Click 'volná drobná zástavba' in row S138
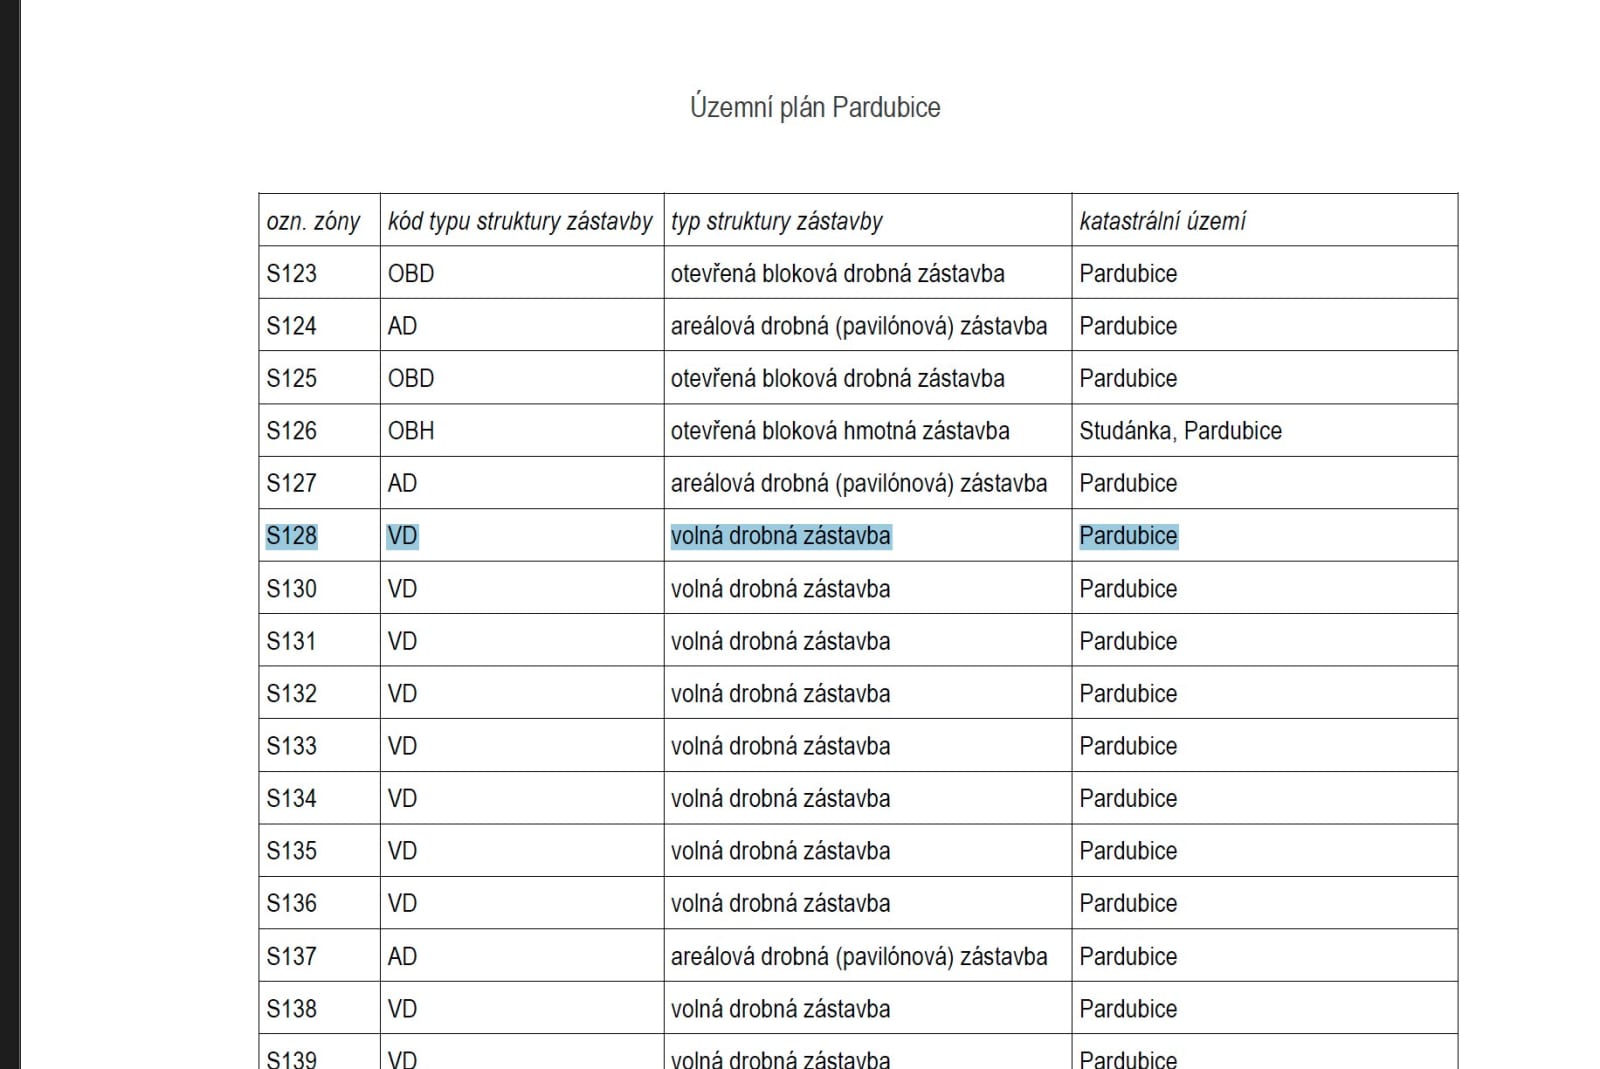Viewport: 1600px width, 1069px height. click(780, 1009)
